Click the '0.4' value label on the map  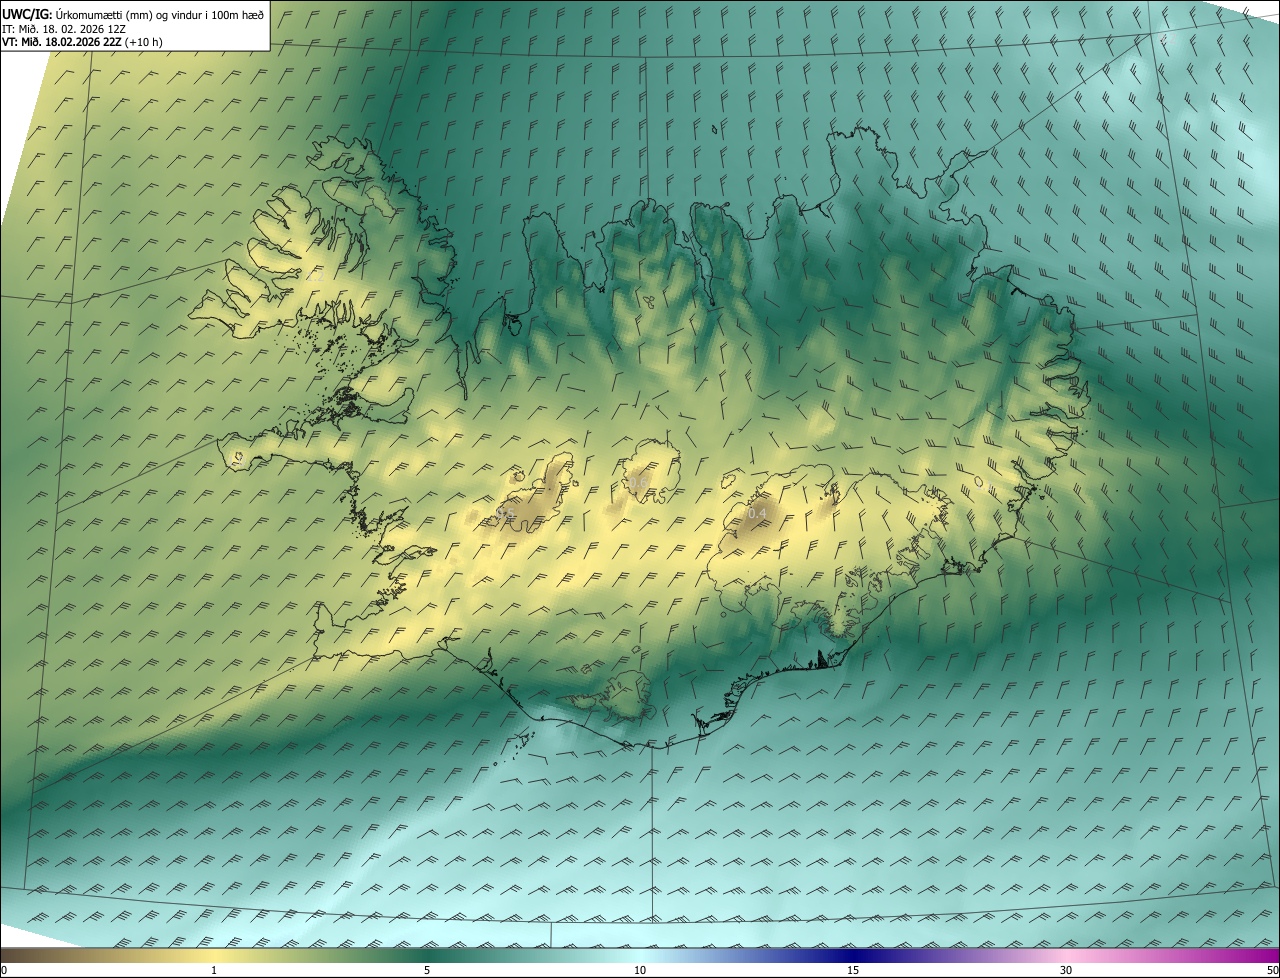[x=757, y=514]
